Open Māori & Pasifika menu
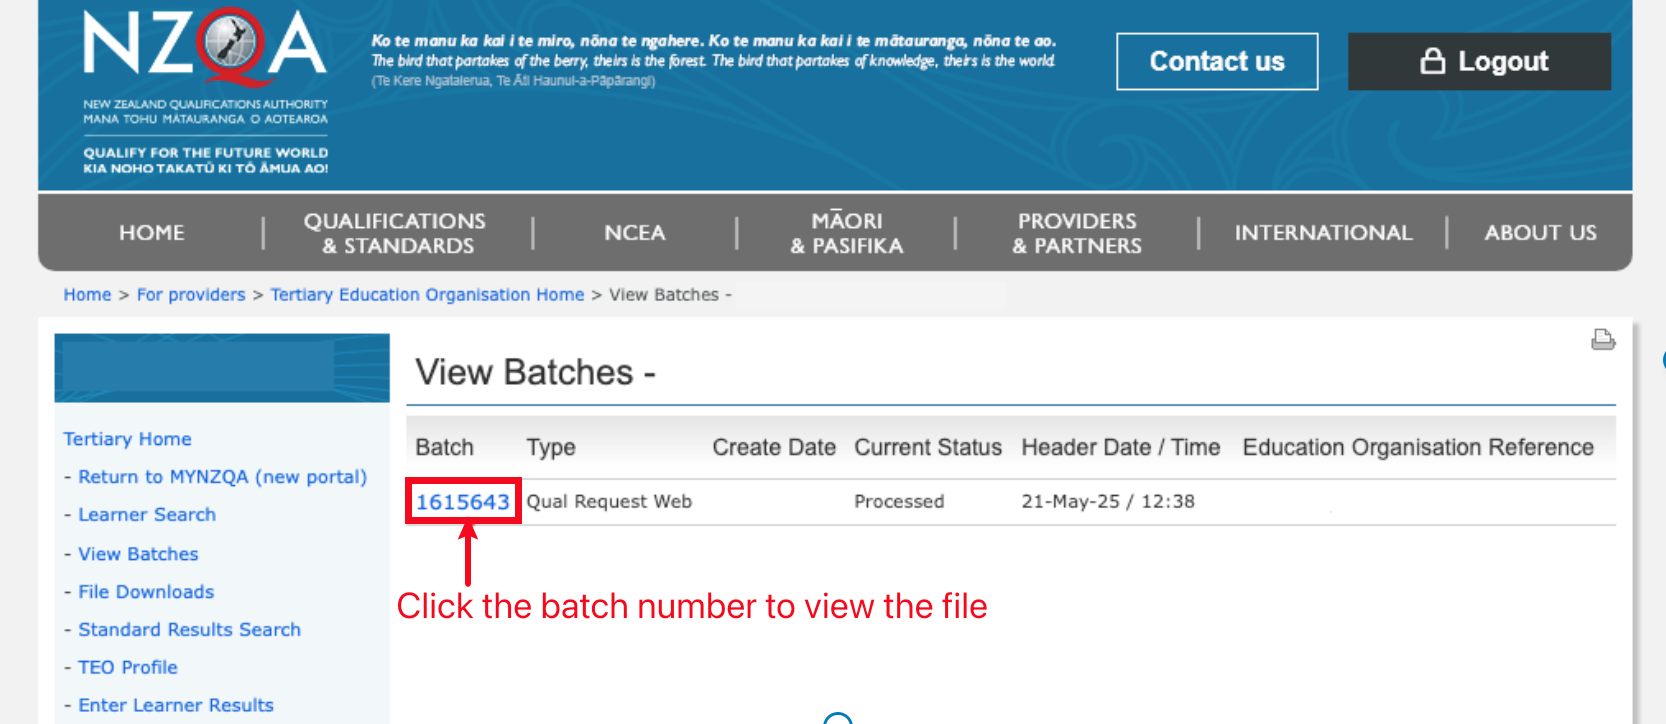This screenshot has height=724, width=1666. coord(846,233)
